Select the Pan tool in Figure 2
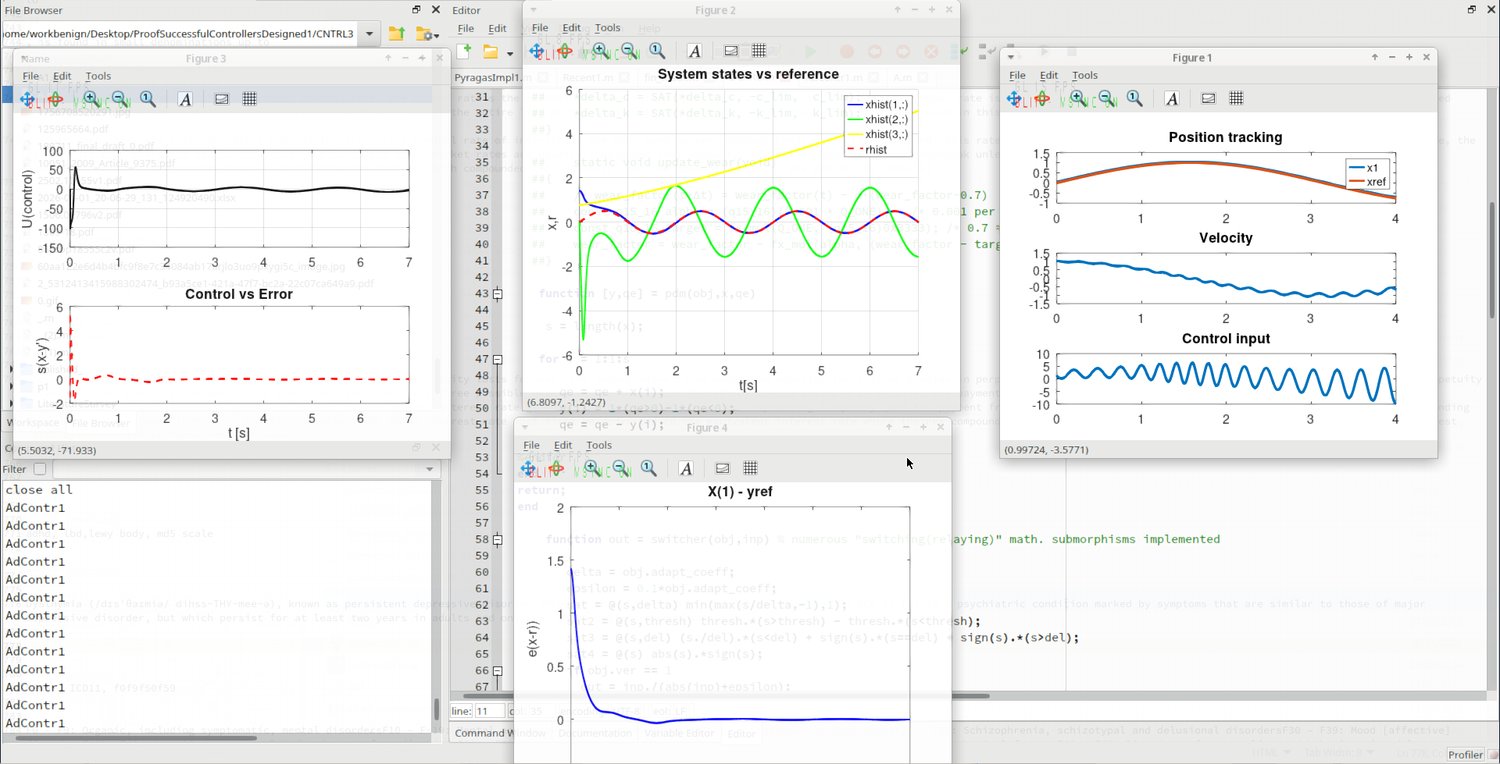Viewport: 1500px width, 764px height. click(536, 51)
